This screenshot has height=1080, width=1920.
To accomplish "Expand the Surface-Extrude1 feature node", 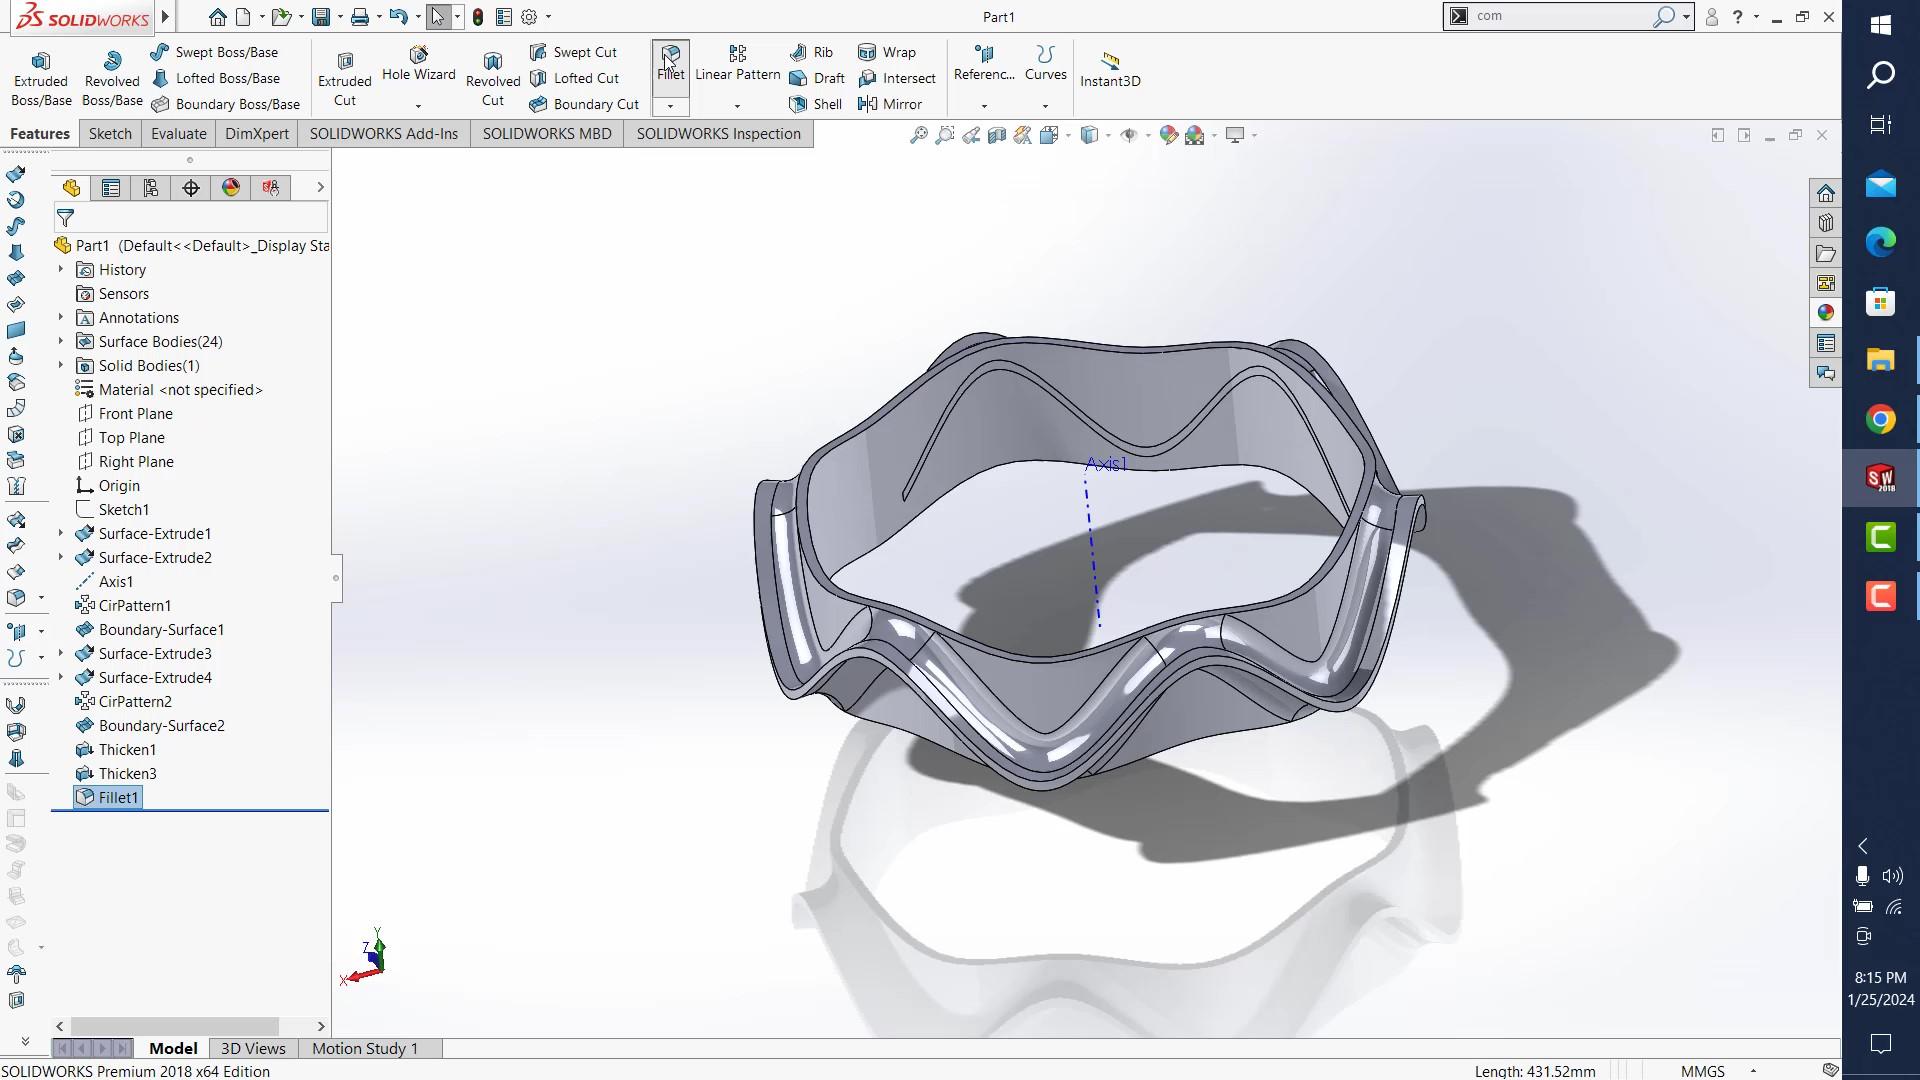I will (x=60, y=534).
